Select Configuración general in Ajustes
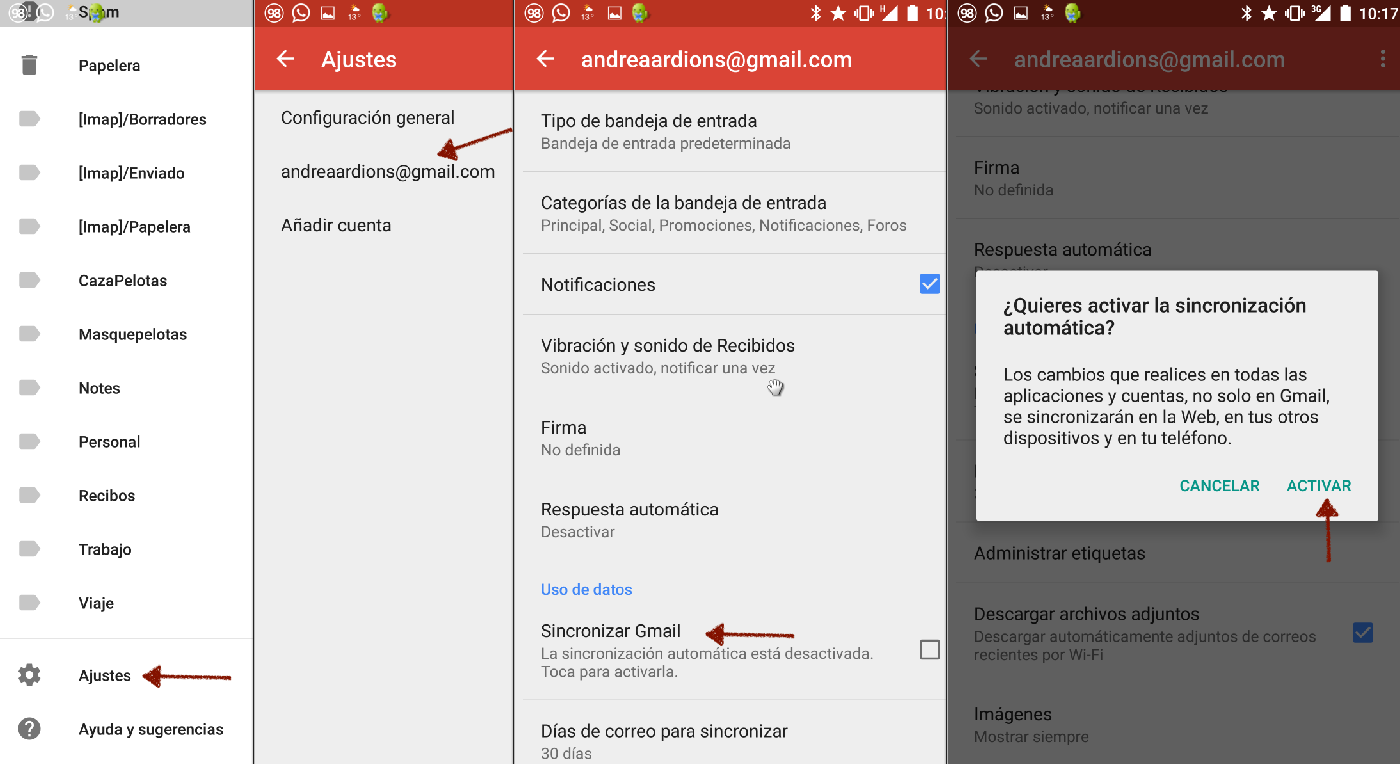The width and height of the screenshot is (1400, 764). [370, 117]
